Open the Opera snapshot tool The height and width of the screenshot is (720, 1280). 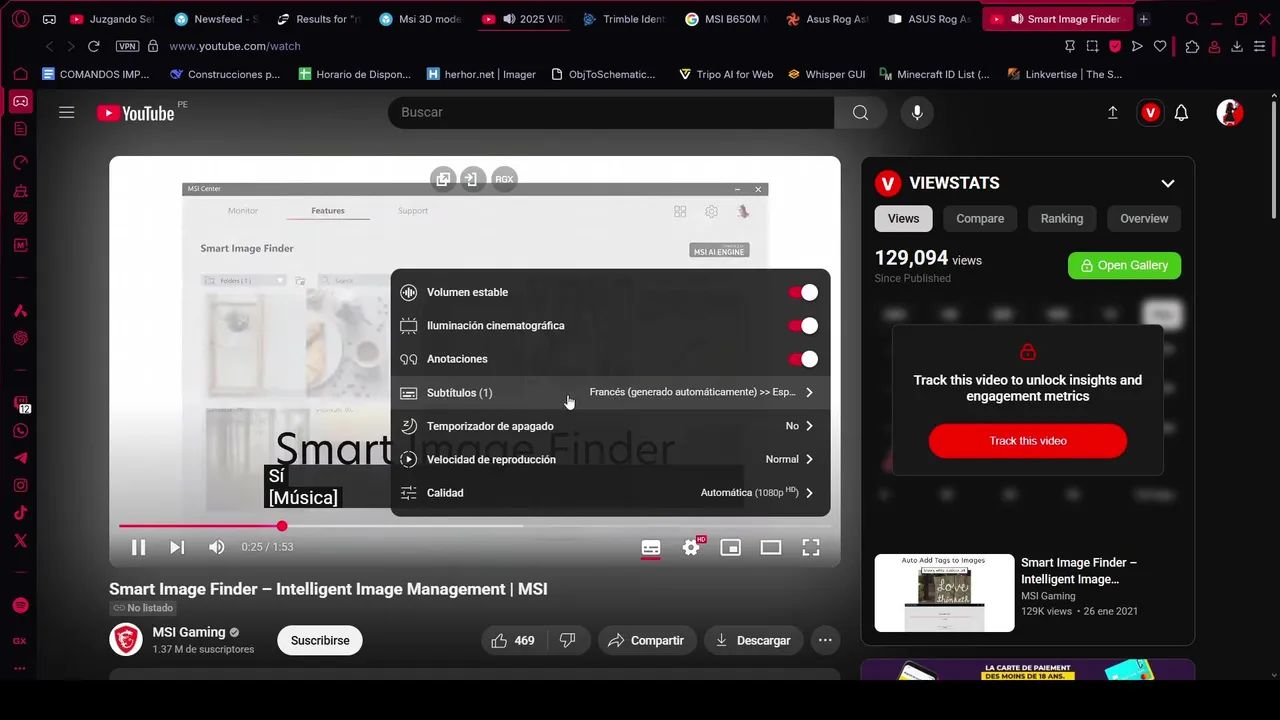point(1092,46)
